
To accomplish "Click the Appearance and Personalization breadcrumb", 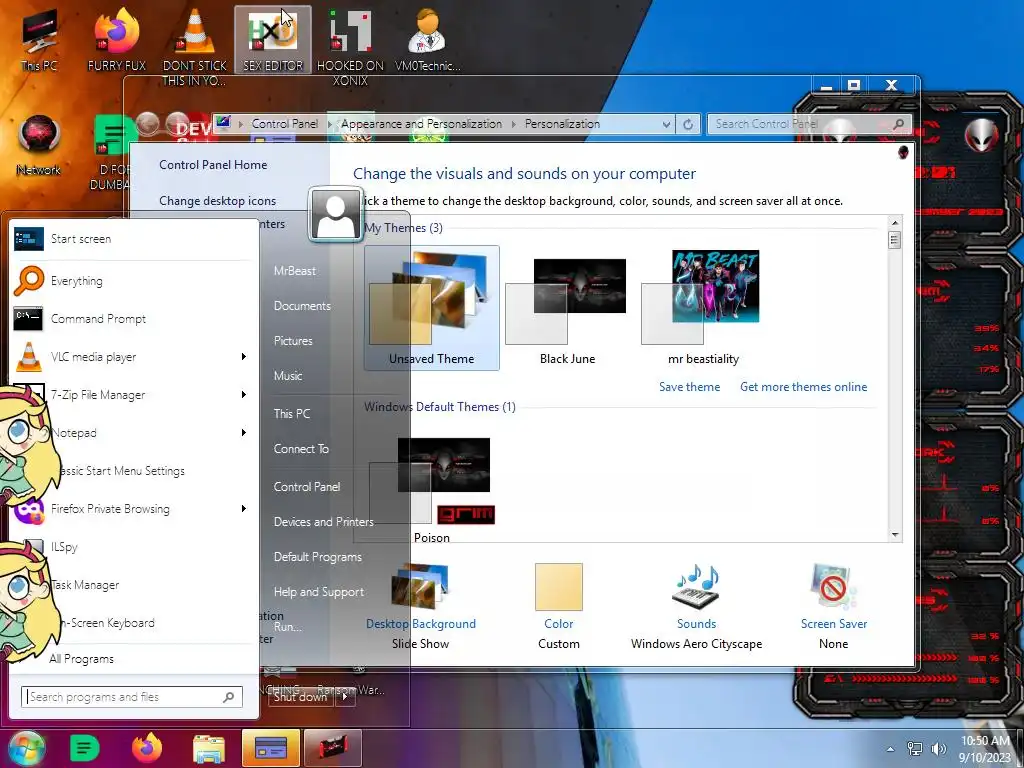I will pos(421,124).
